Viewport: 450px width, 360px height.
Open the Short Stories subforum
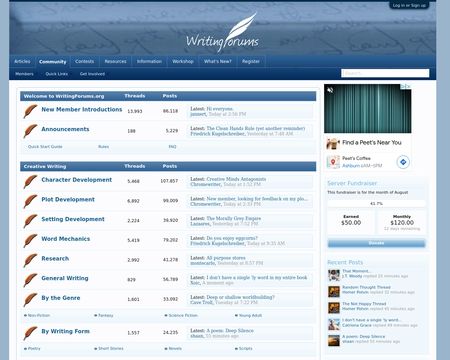coord(111,349)
